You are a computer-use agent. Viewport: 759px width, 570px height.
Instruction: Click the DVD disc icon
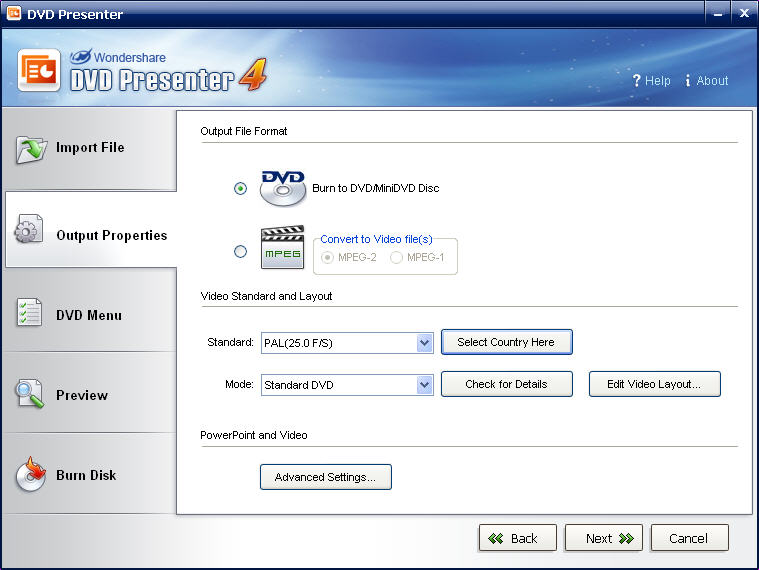(282, 188)
